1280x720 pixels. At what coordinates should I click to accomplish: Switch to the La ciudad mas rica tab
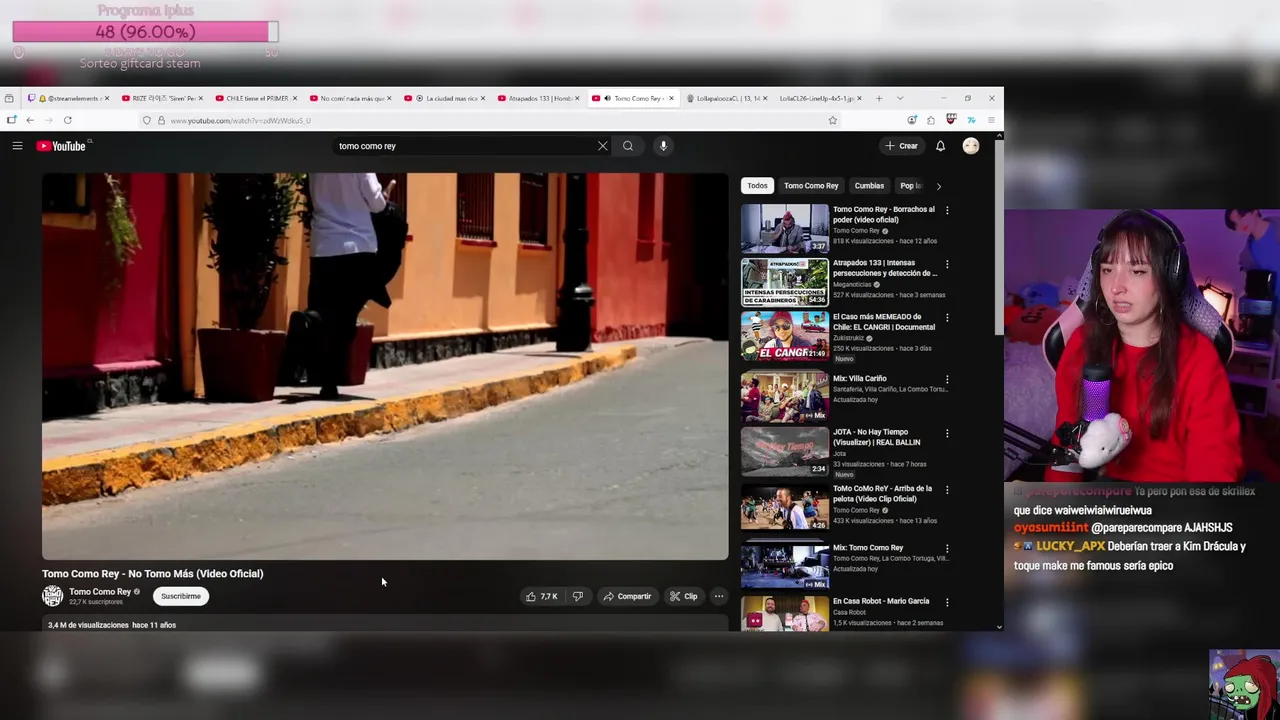coord(443,98)
